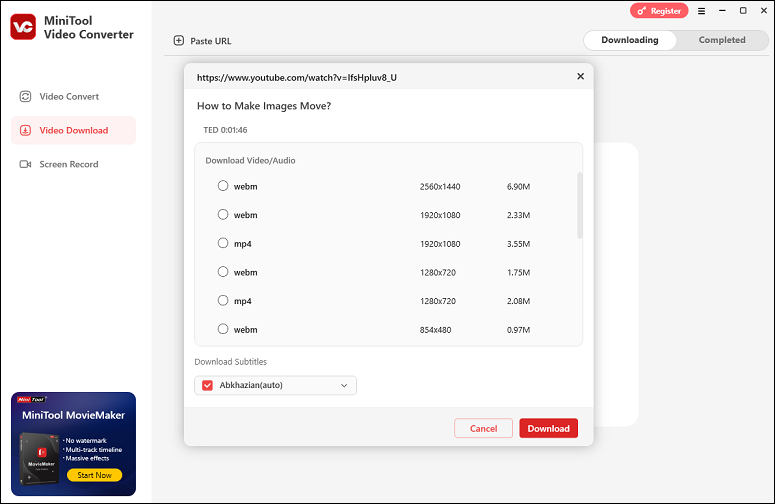Select webm 1920x1080 radio button

click(x=223, y=214)
